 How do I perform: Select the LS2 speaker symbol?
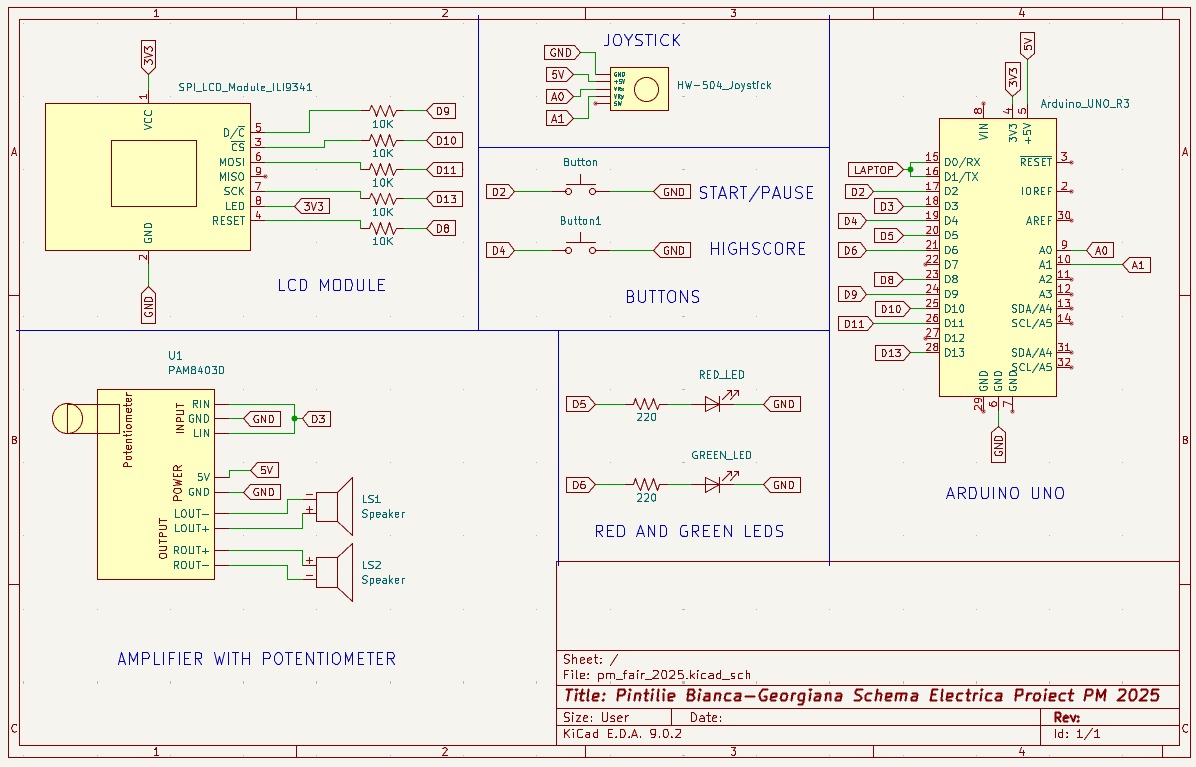(334, 572)
